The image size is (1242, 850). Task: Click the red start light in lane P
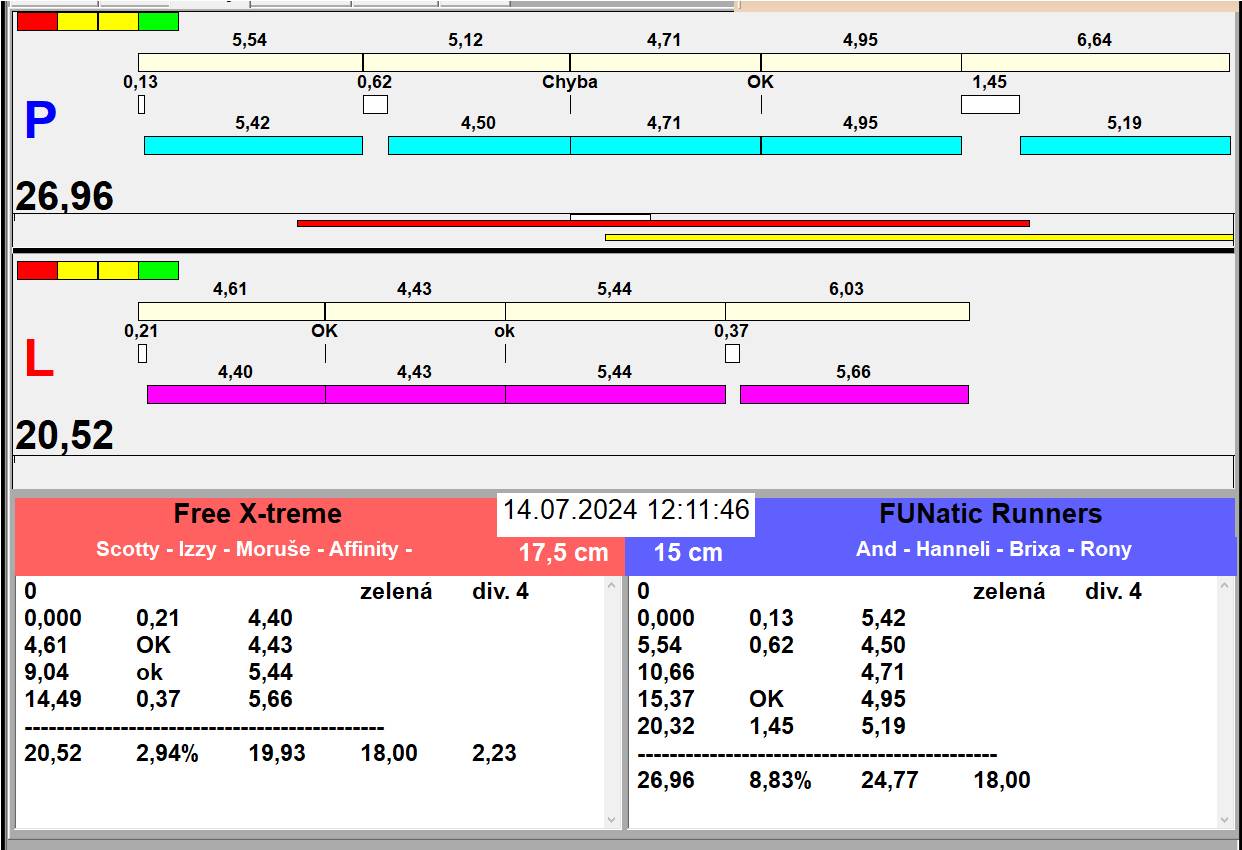[37, 21]
